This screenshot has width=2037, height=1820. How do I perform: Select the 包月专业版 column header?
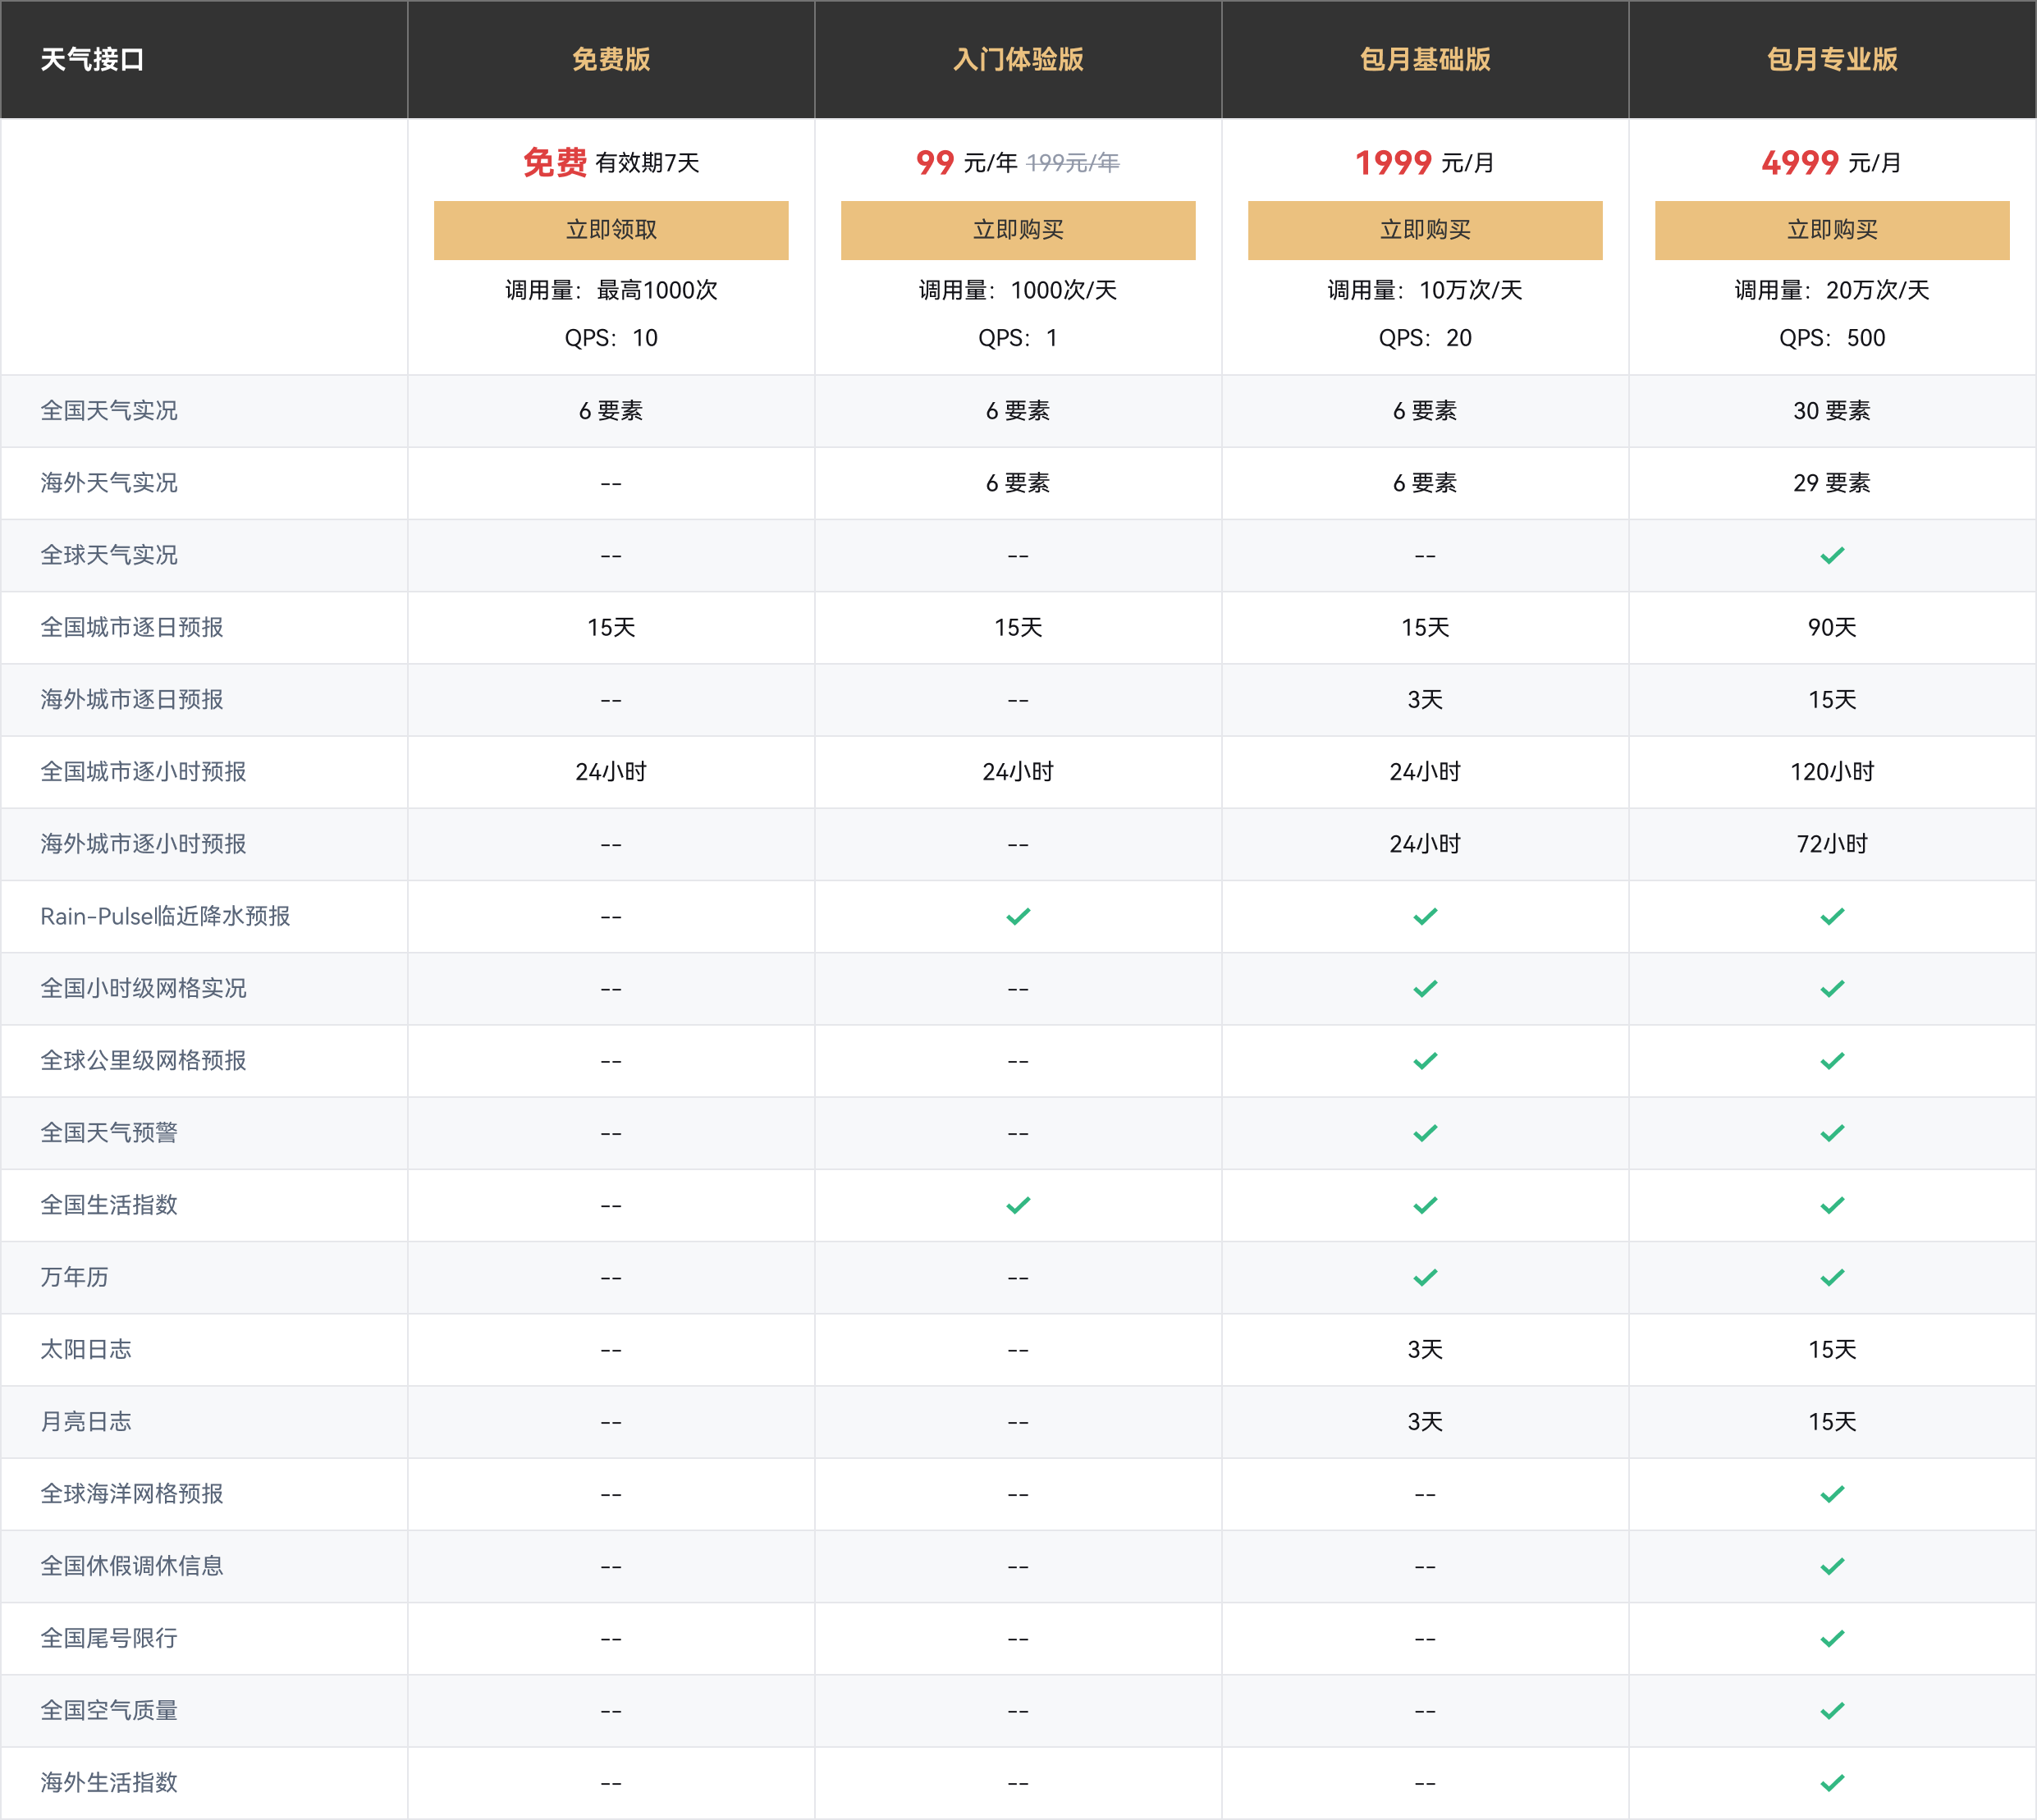pos(1832,59)
